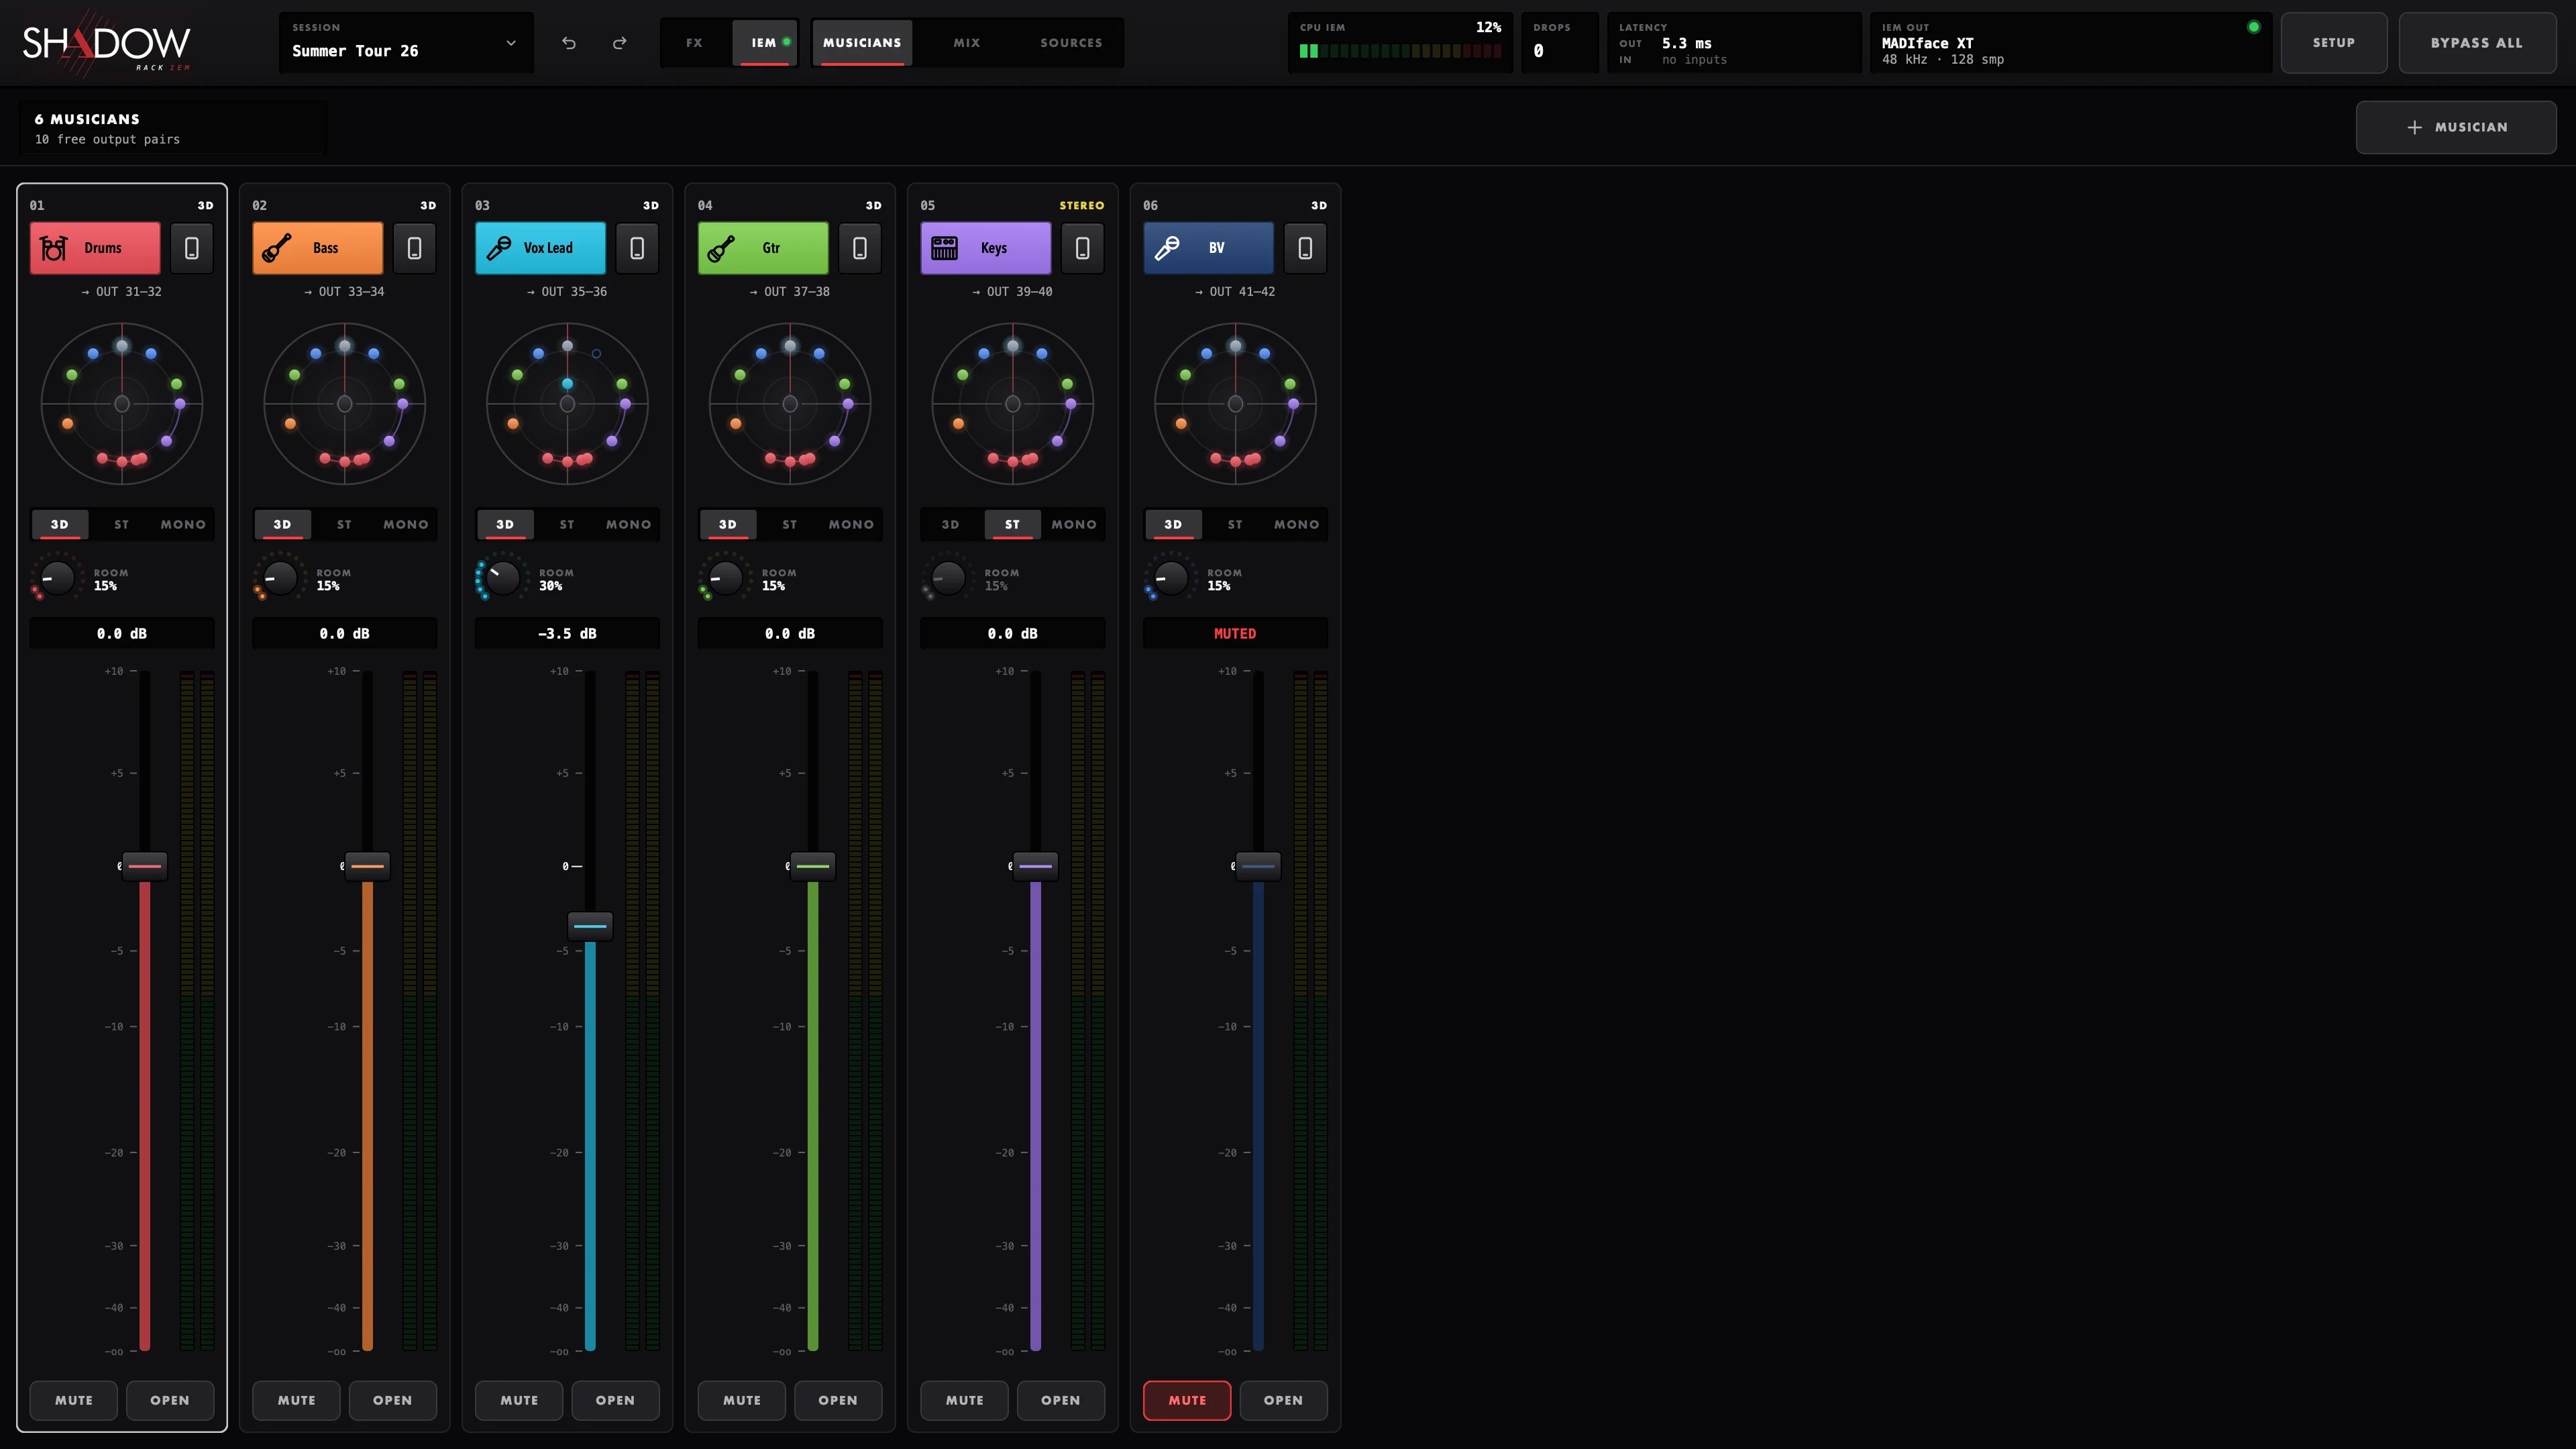Switch to the SOURCES tab

[1071, 43]
